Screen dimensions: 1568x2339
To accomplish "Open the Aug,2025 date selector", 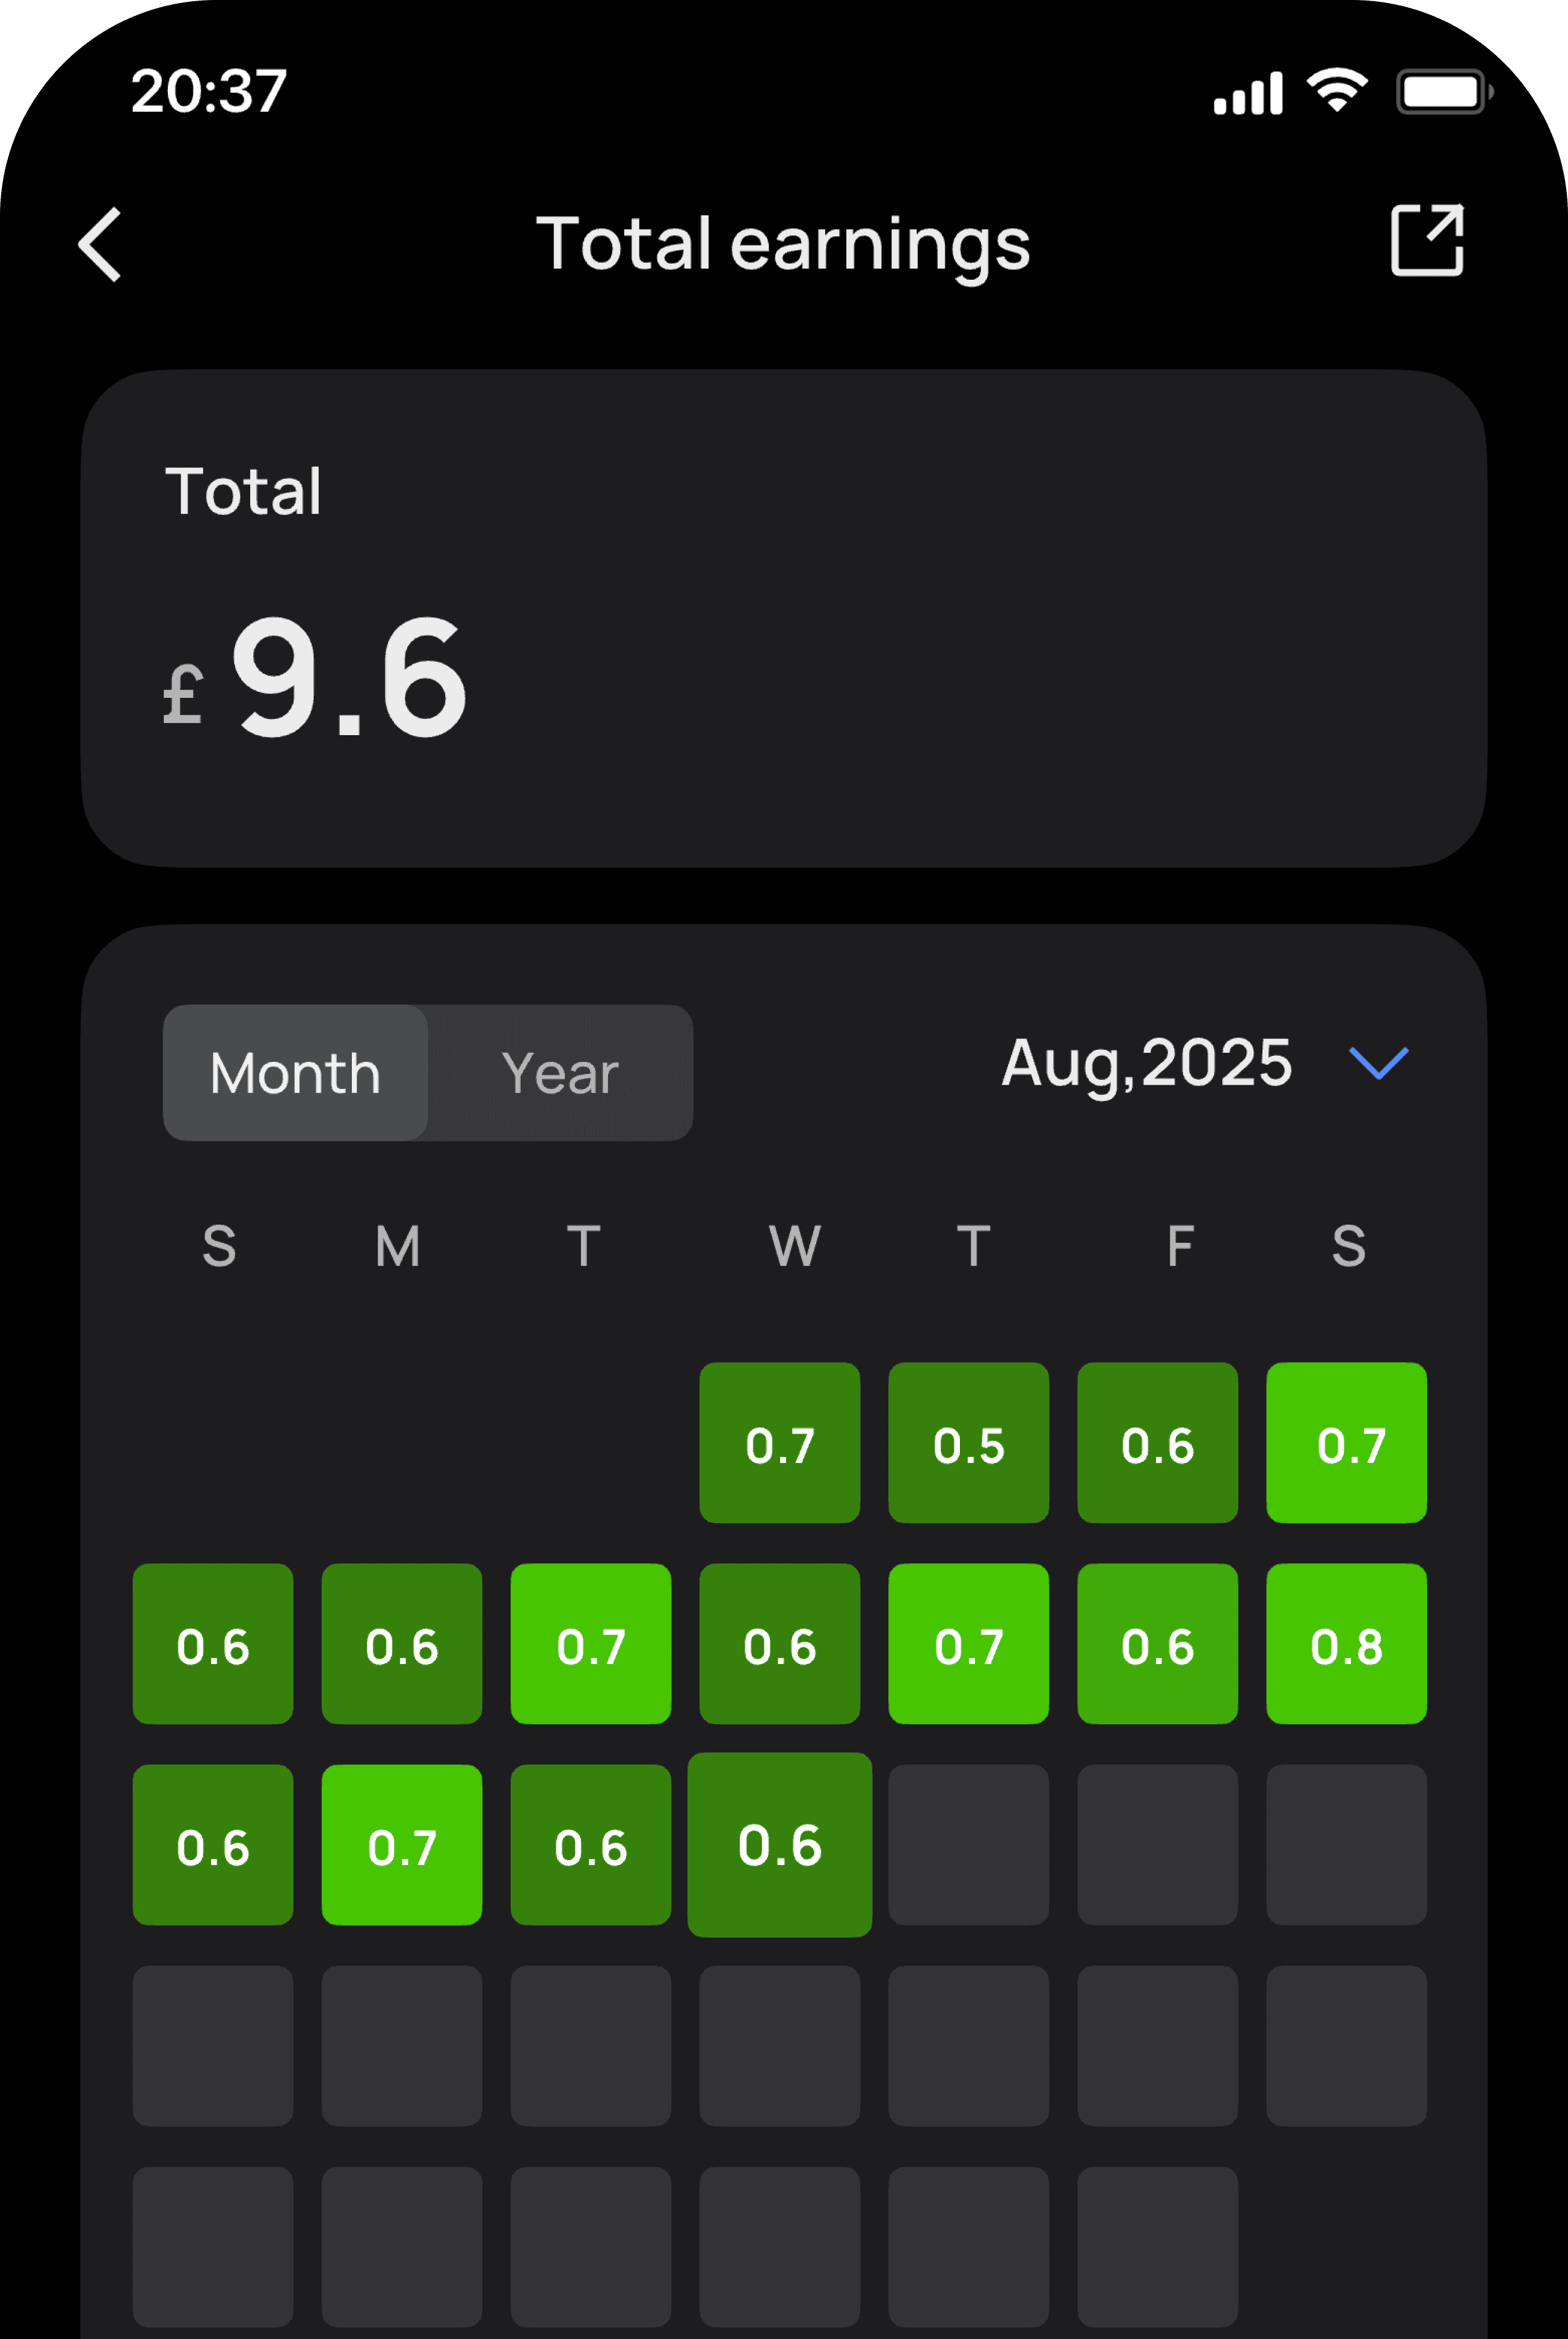I will [x=1147, y=1062].
